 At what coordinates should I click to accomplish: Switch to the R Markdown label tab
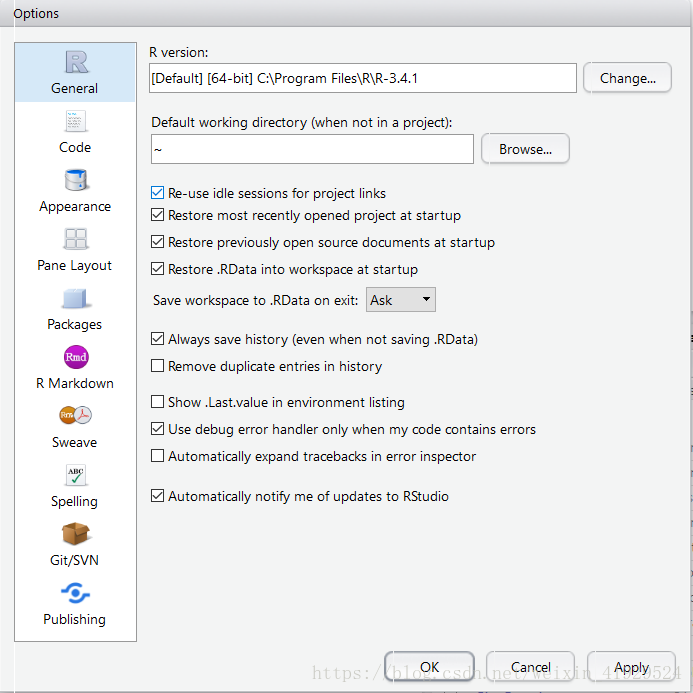point(75,383)
